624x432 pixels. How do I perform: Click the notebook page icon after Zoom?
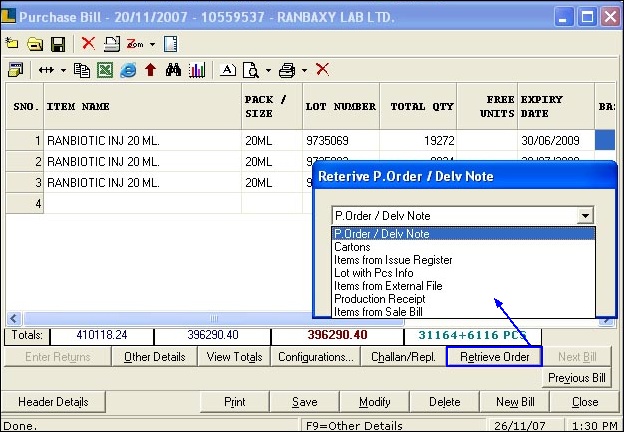click(171, 44)
